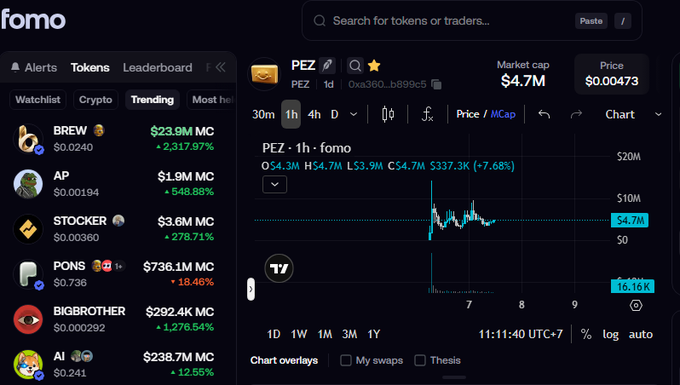Screen dimensions: 680x385
Task: Click the PONS token logo
Action: 28,274
